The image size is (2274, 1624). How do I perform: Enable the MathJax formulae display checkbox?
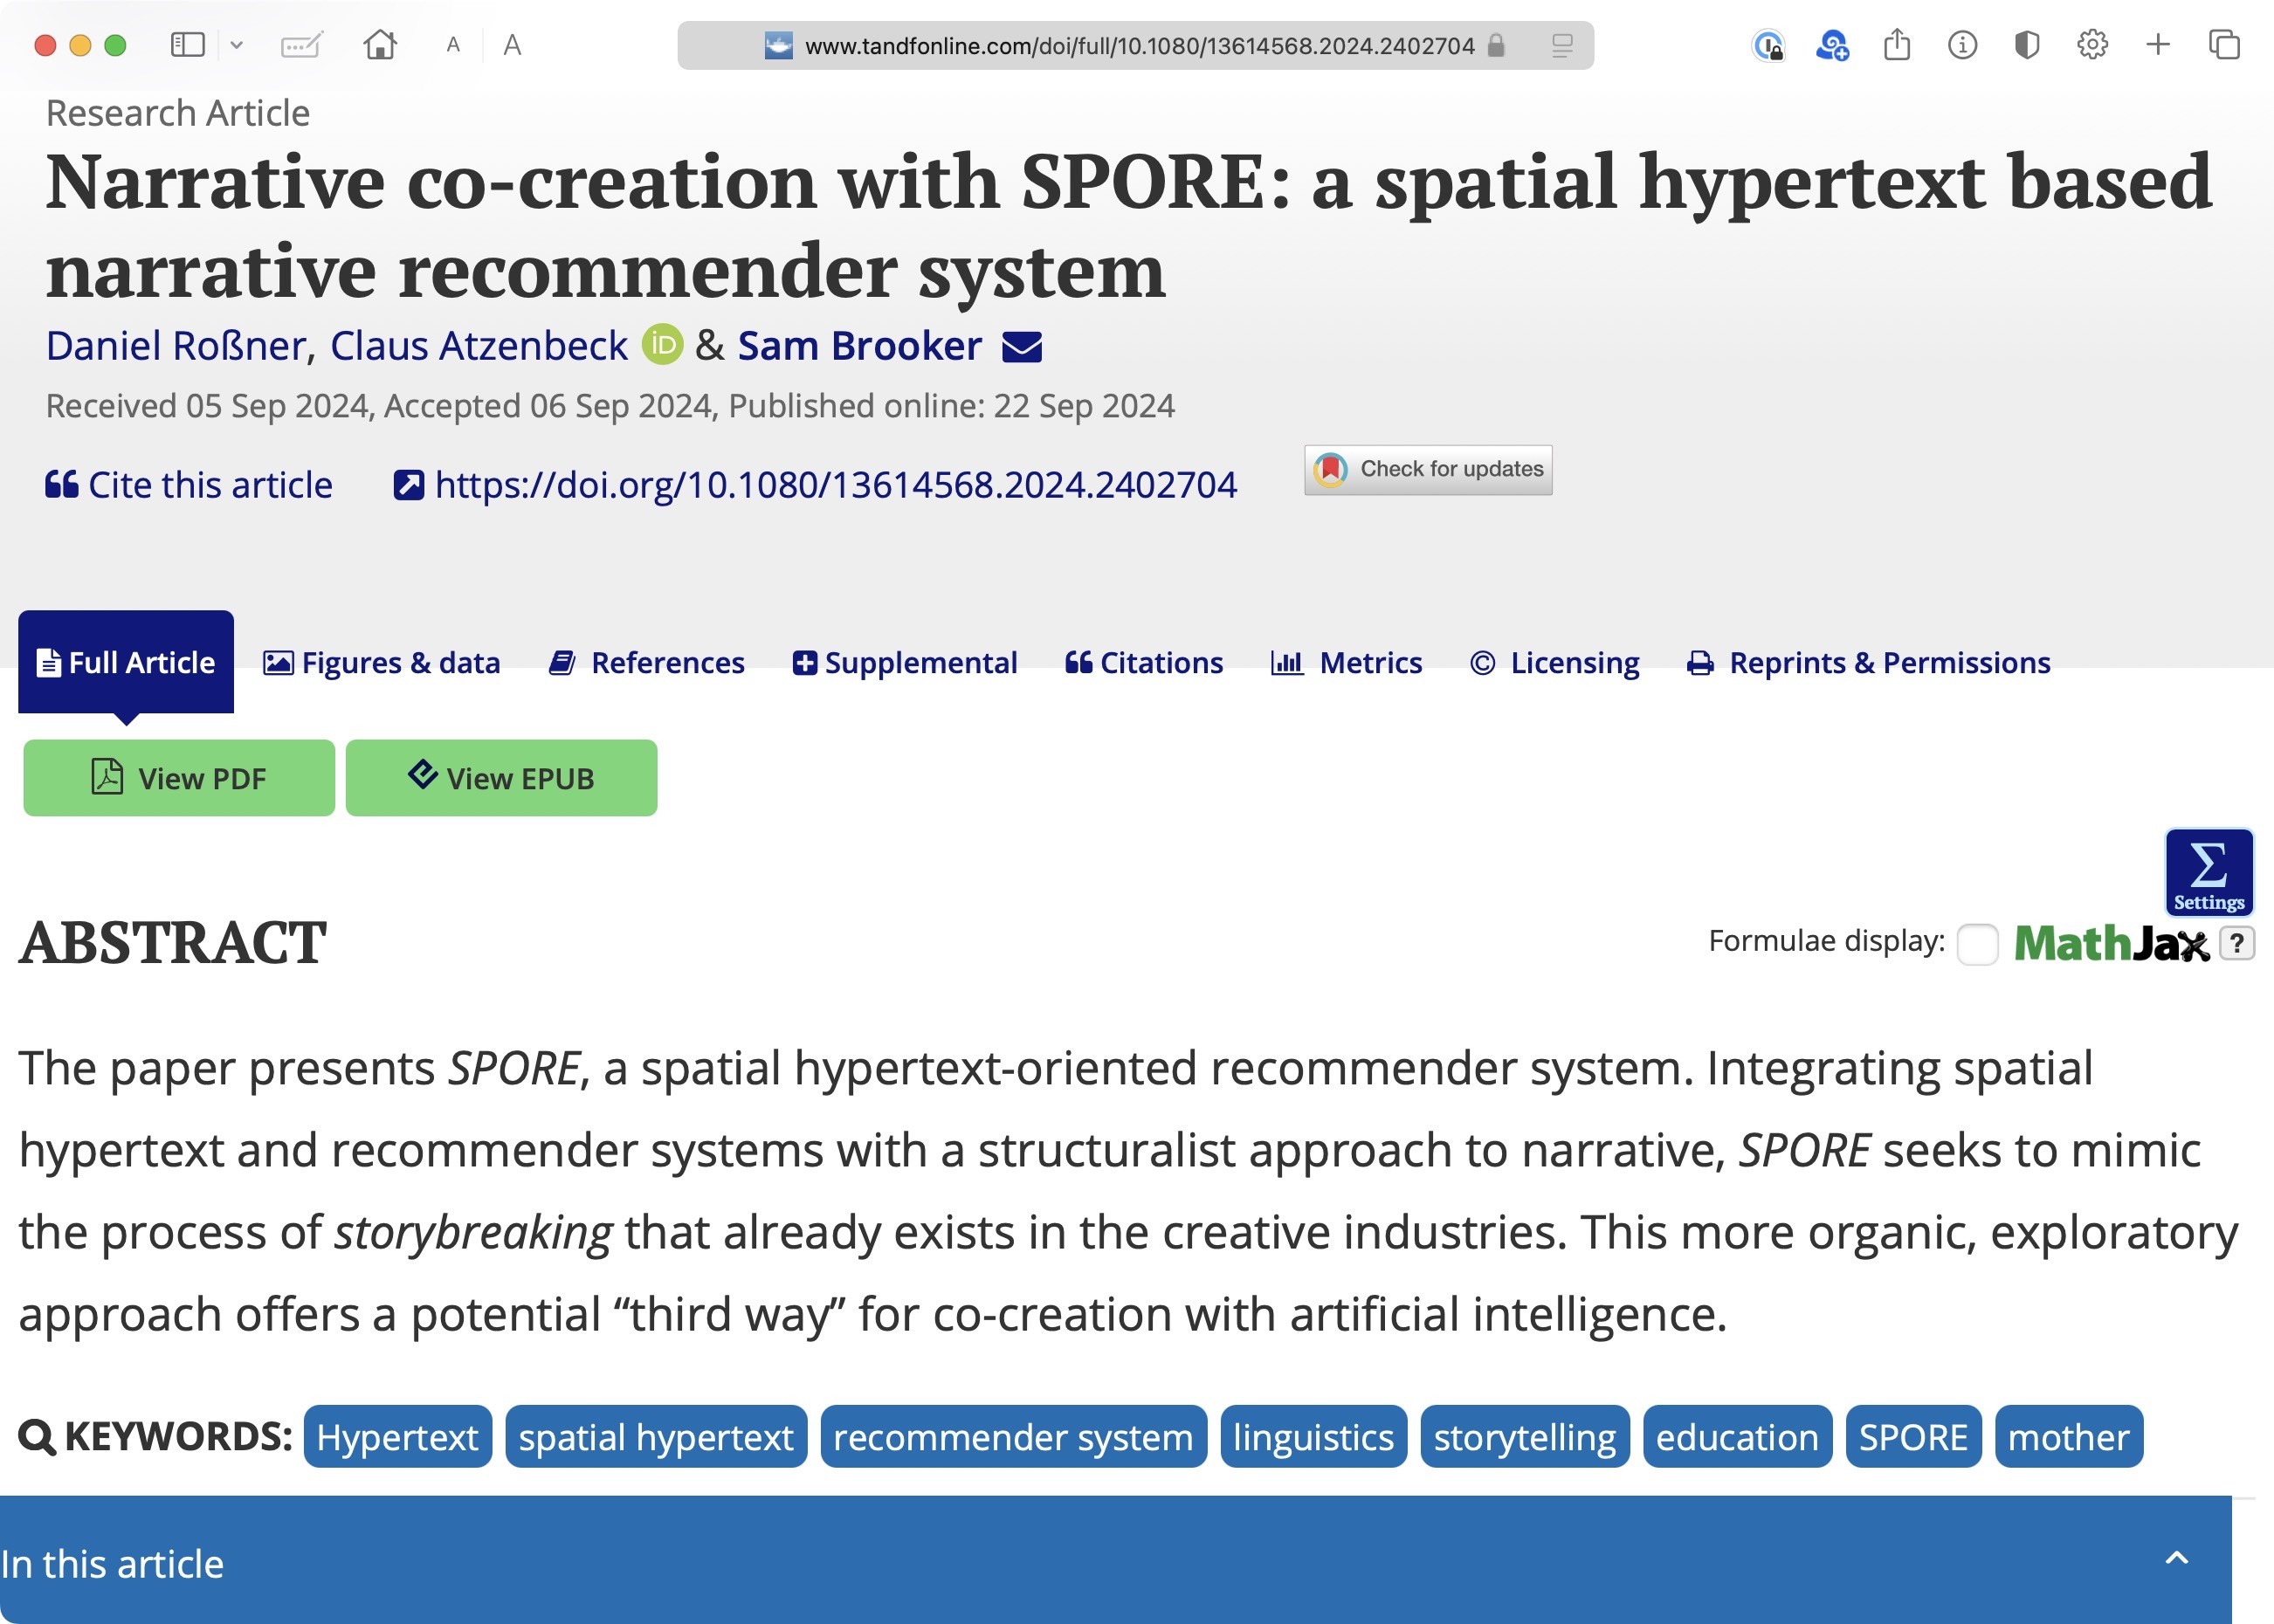point(1976,943)
